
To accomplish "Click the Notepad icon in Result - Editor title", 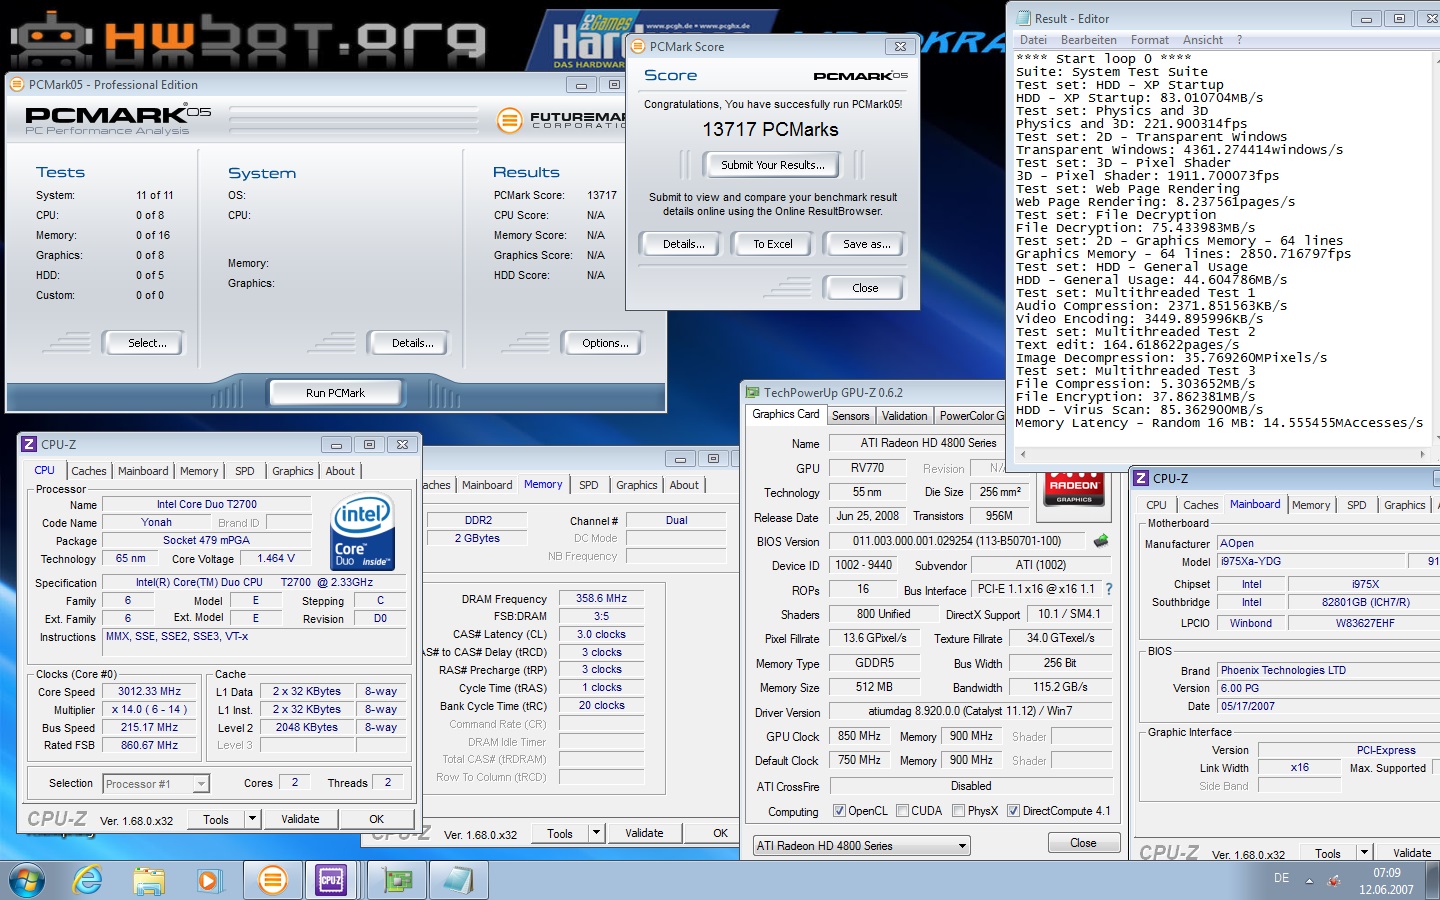I will click(x=1023, y=18).
